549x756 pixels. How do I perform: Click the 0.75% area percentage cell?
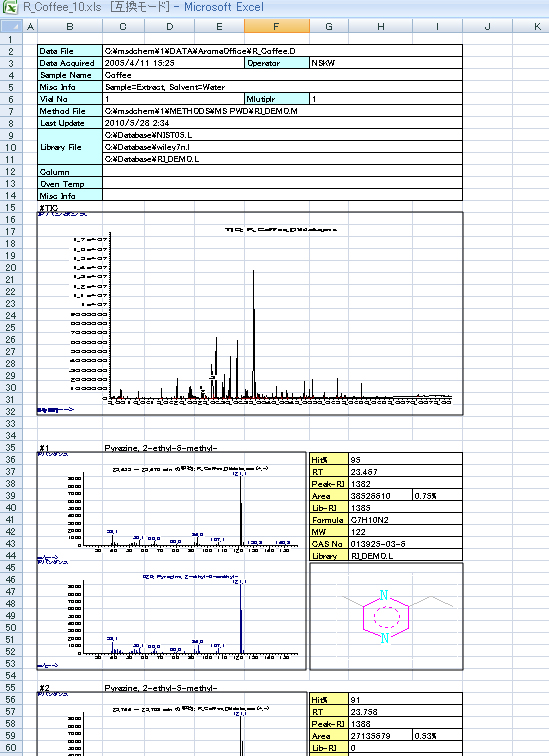tap(438, 496)
